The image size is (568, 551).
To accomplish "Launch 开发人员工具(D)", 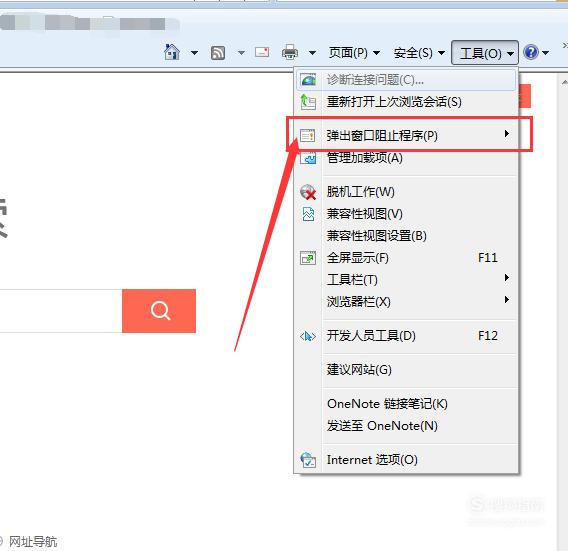I will (x=406, y=336).
